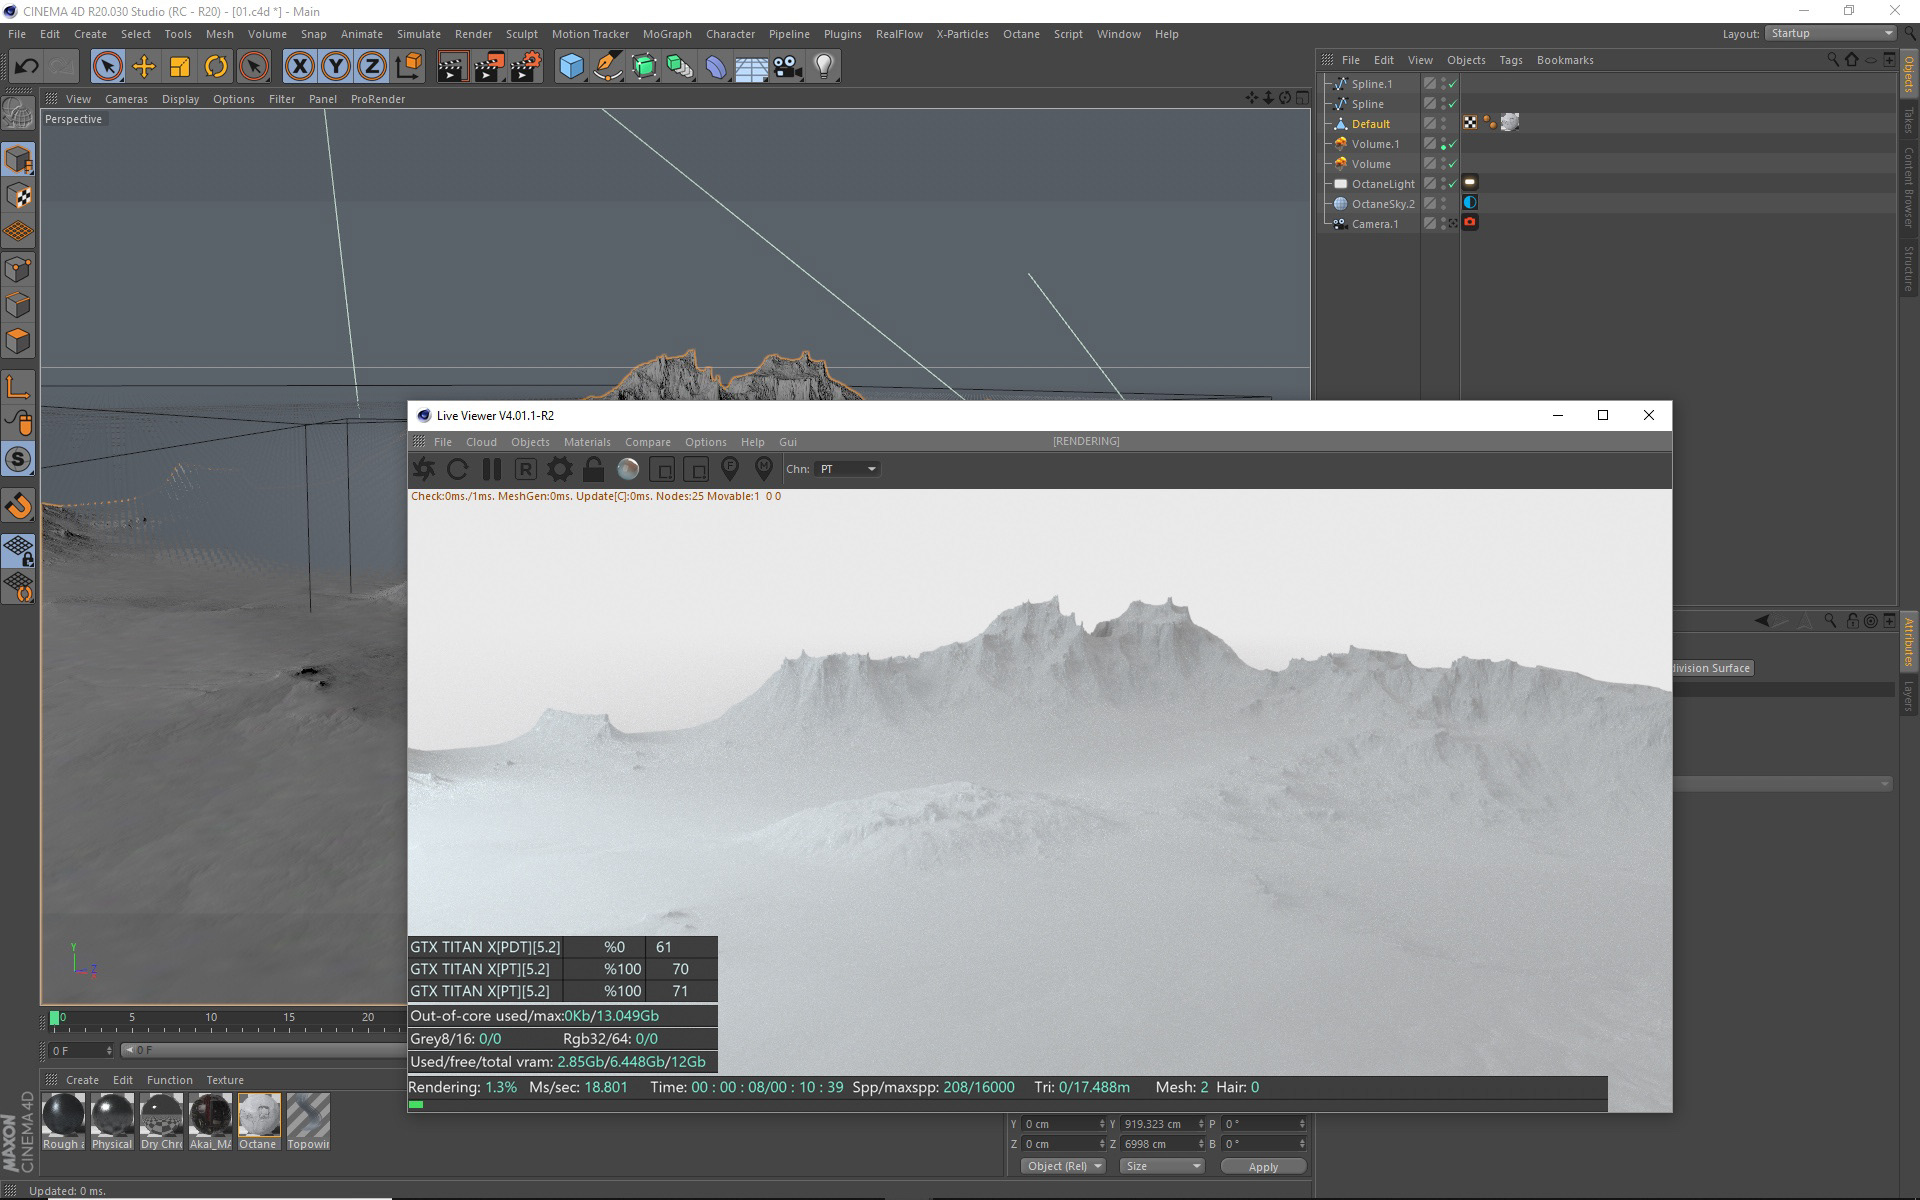Toggle the Volume.1 object enable checkmark
1920x1200 pixels.
[x=1452, y=144]
